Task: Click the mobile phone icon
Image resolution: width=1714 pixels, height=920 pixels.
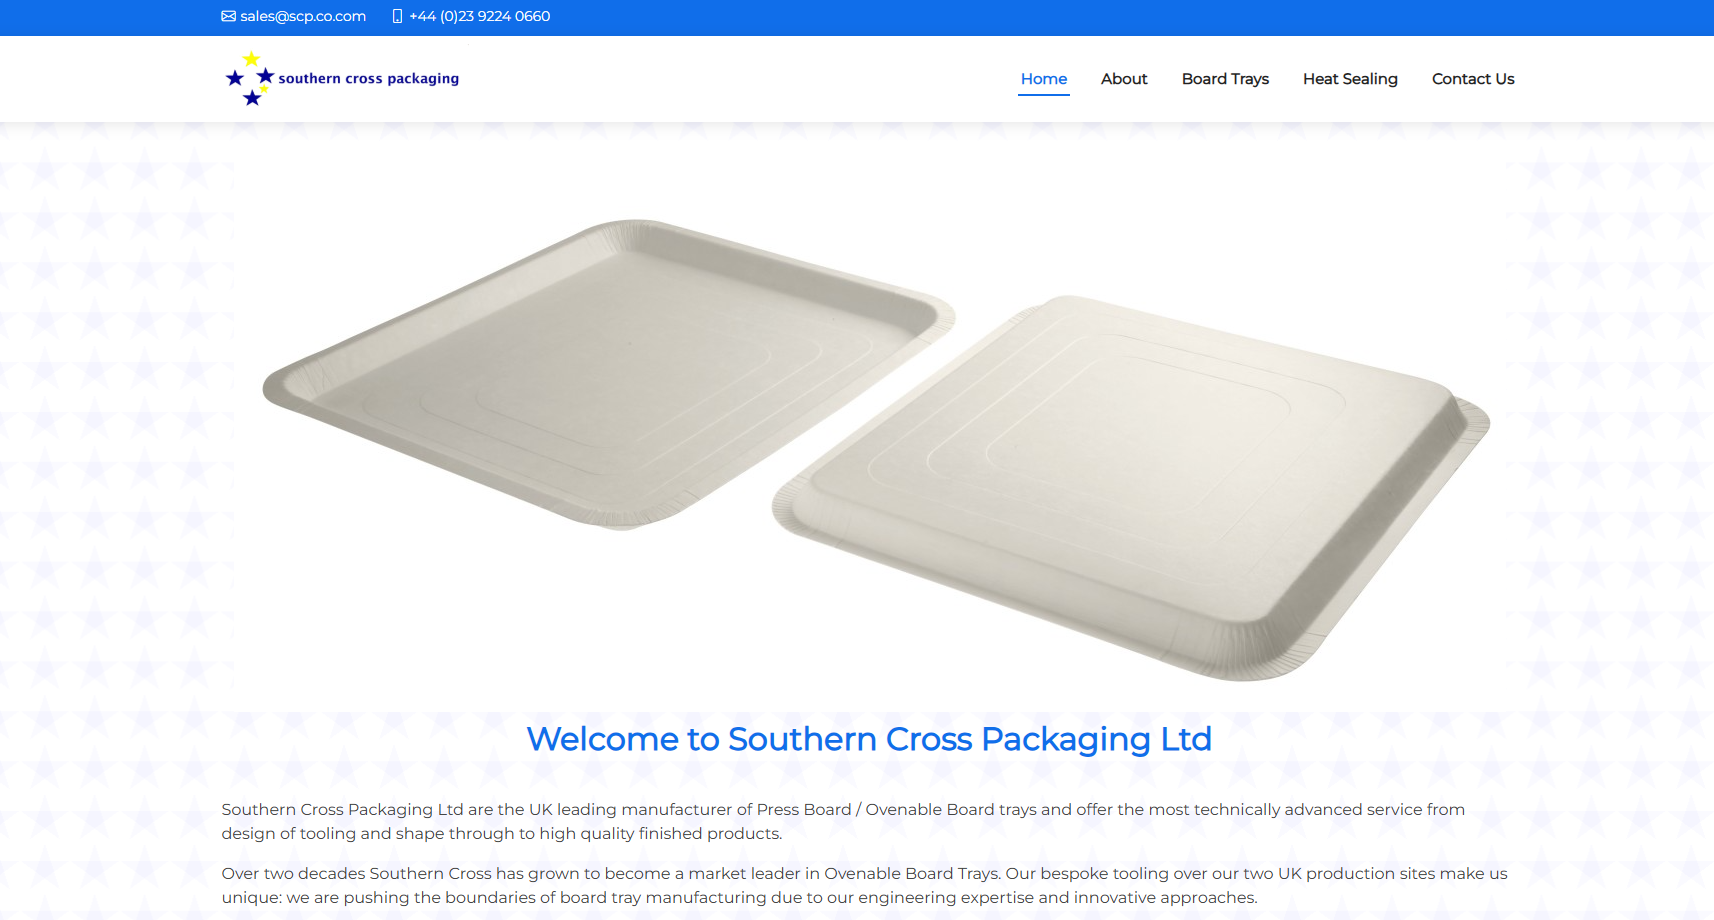Action: pyautogui.click(x=397, y=16)
